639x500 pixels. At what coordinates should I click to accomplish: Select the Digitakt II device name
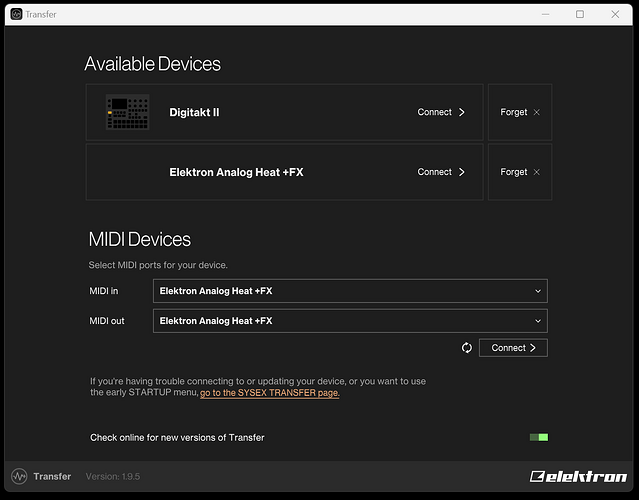pos(194,112)
